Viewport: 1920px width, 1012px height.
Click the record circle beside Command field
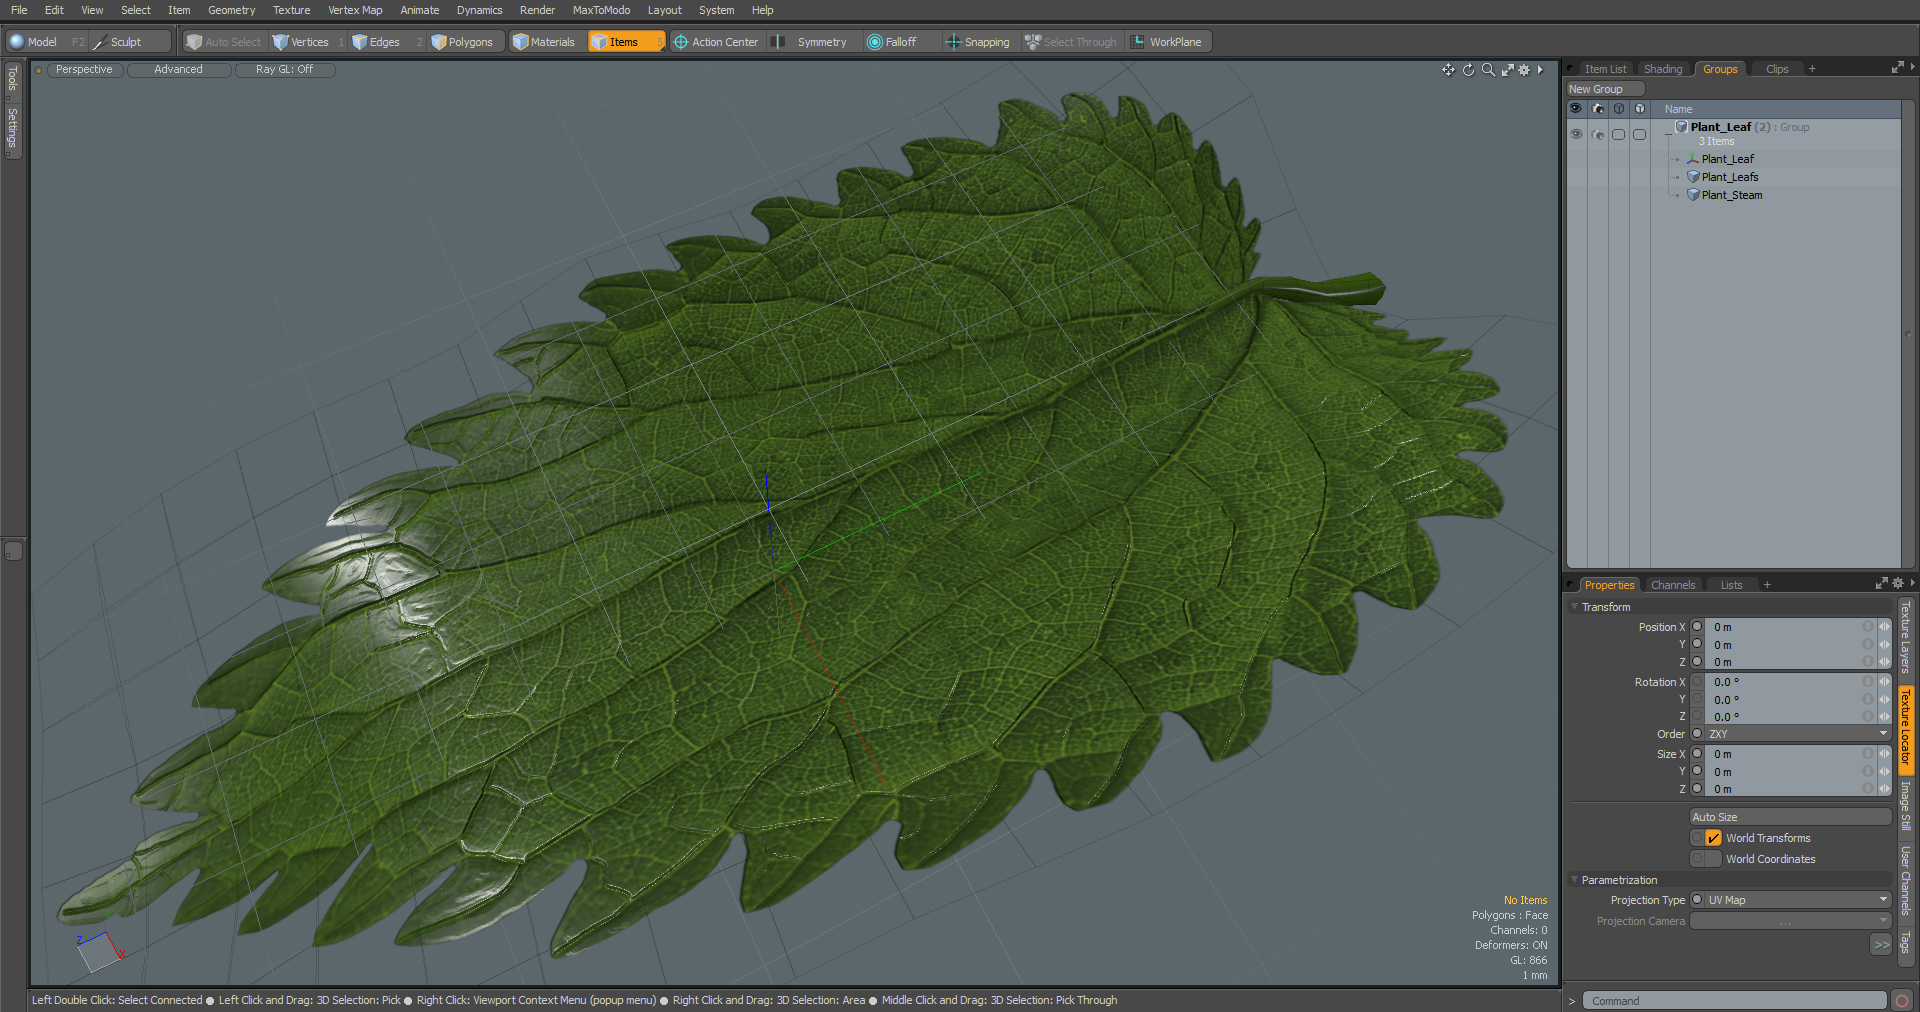click(1902, 1000)
